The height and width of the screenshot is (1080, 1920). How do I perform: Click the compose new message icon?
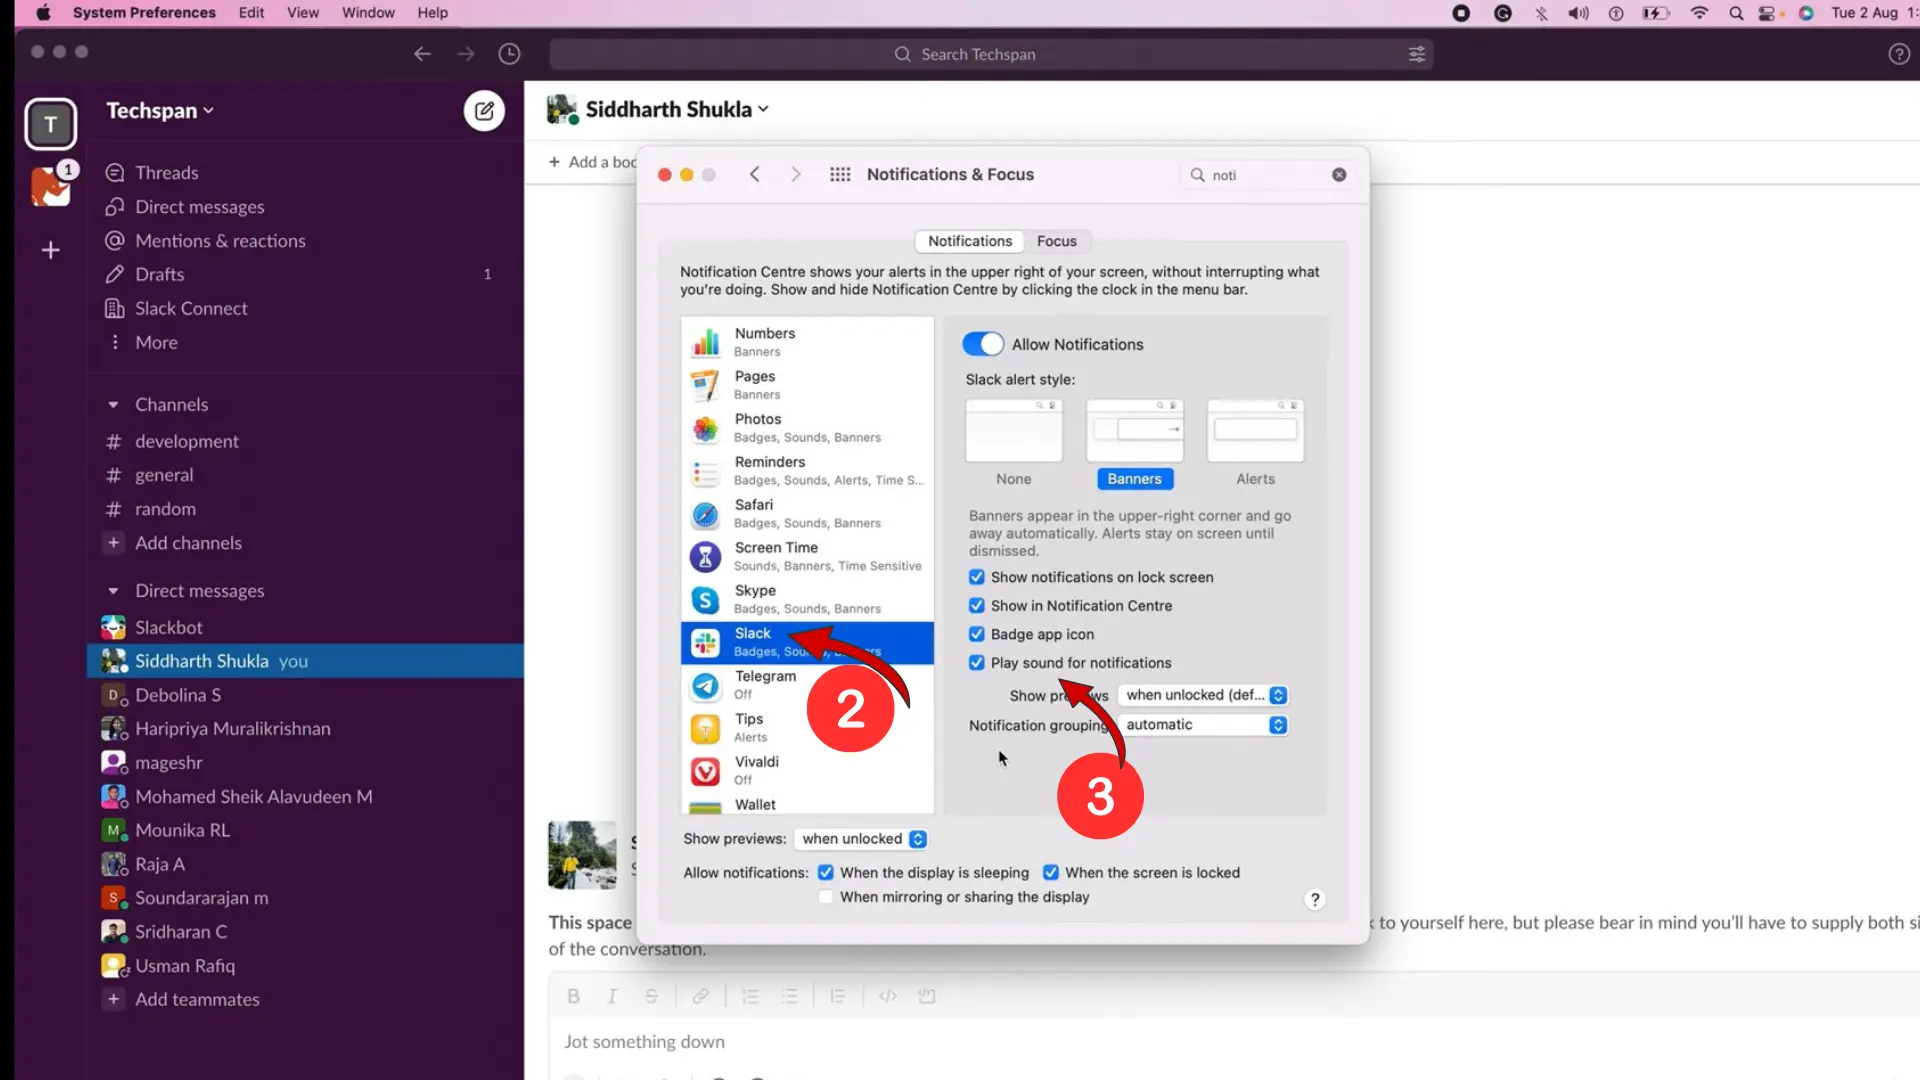point(484,111)
